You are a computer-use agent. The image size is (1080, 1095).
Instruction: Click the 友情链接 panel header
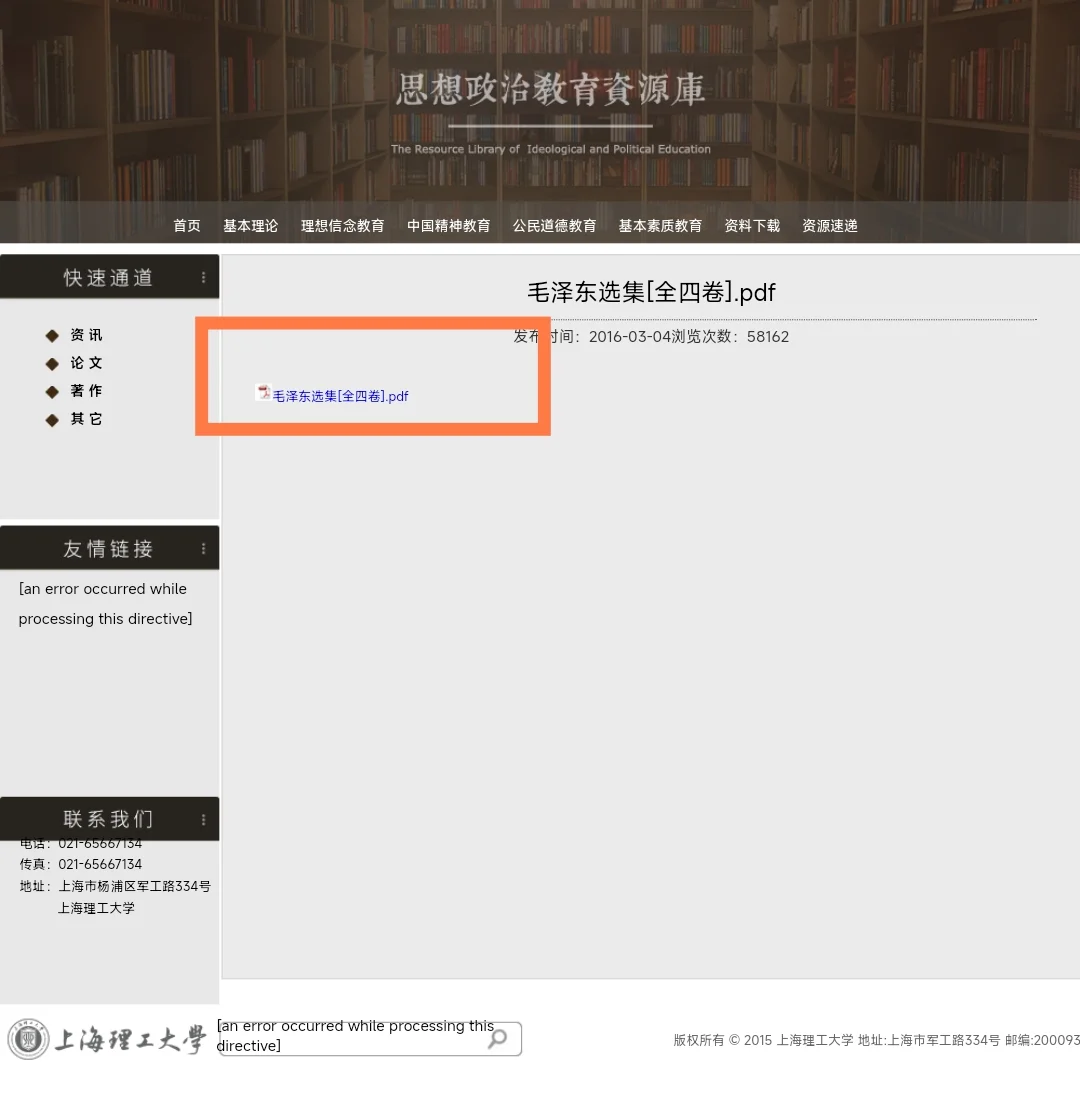click(x=110, y=548)
